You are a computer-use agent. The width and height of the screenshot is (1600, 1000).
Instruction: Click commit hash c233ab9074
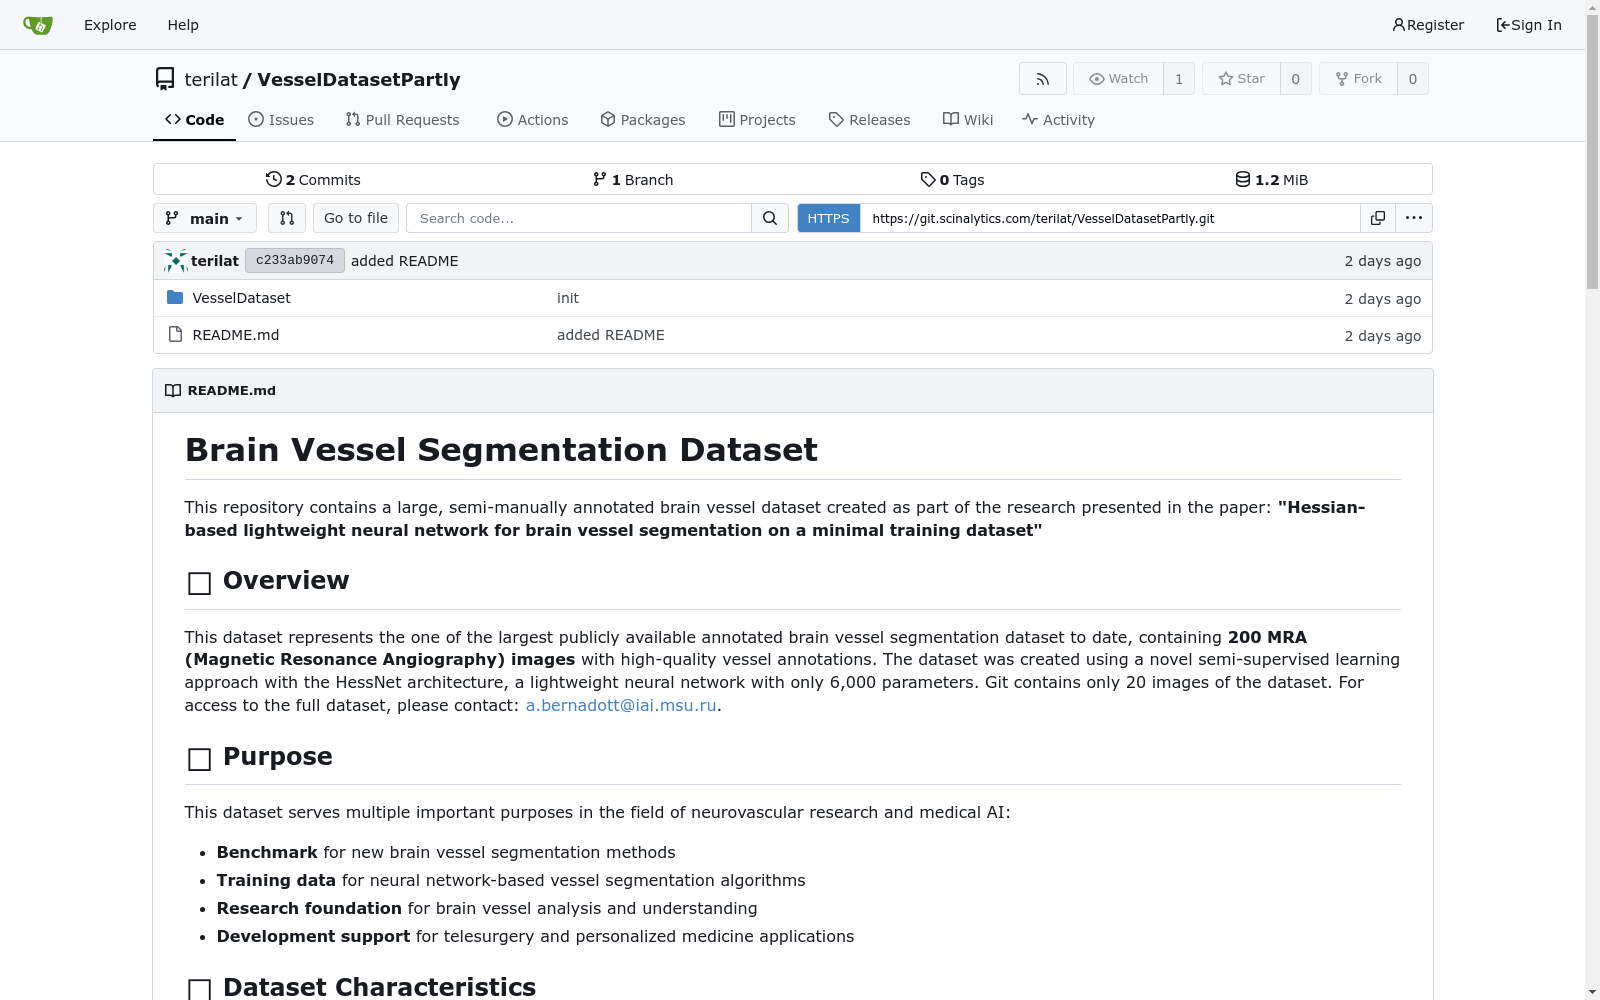pos(295,260)
